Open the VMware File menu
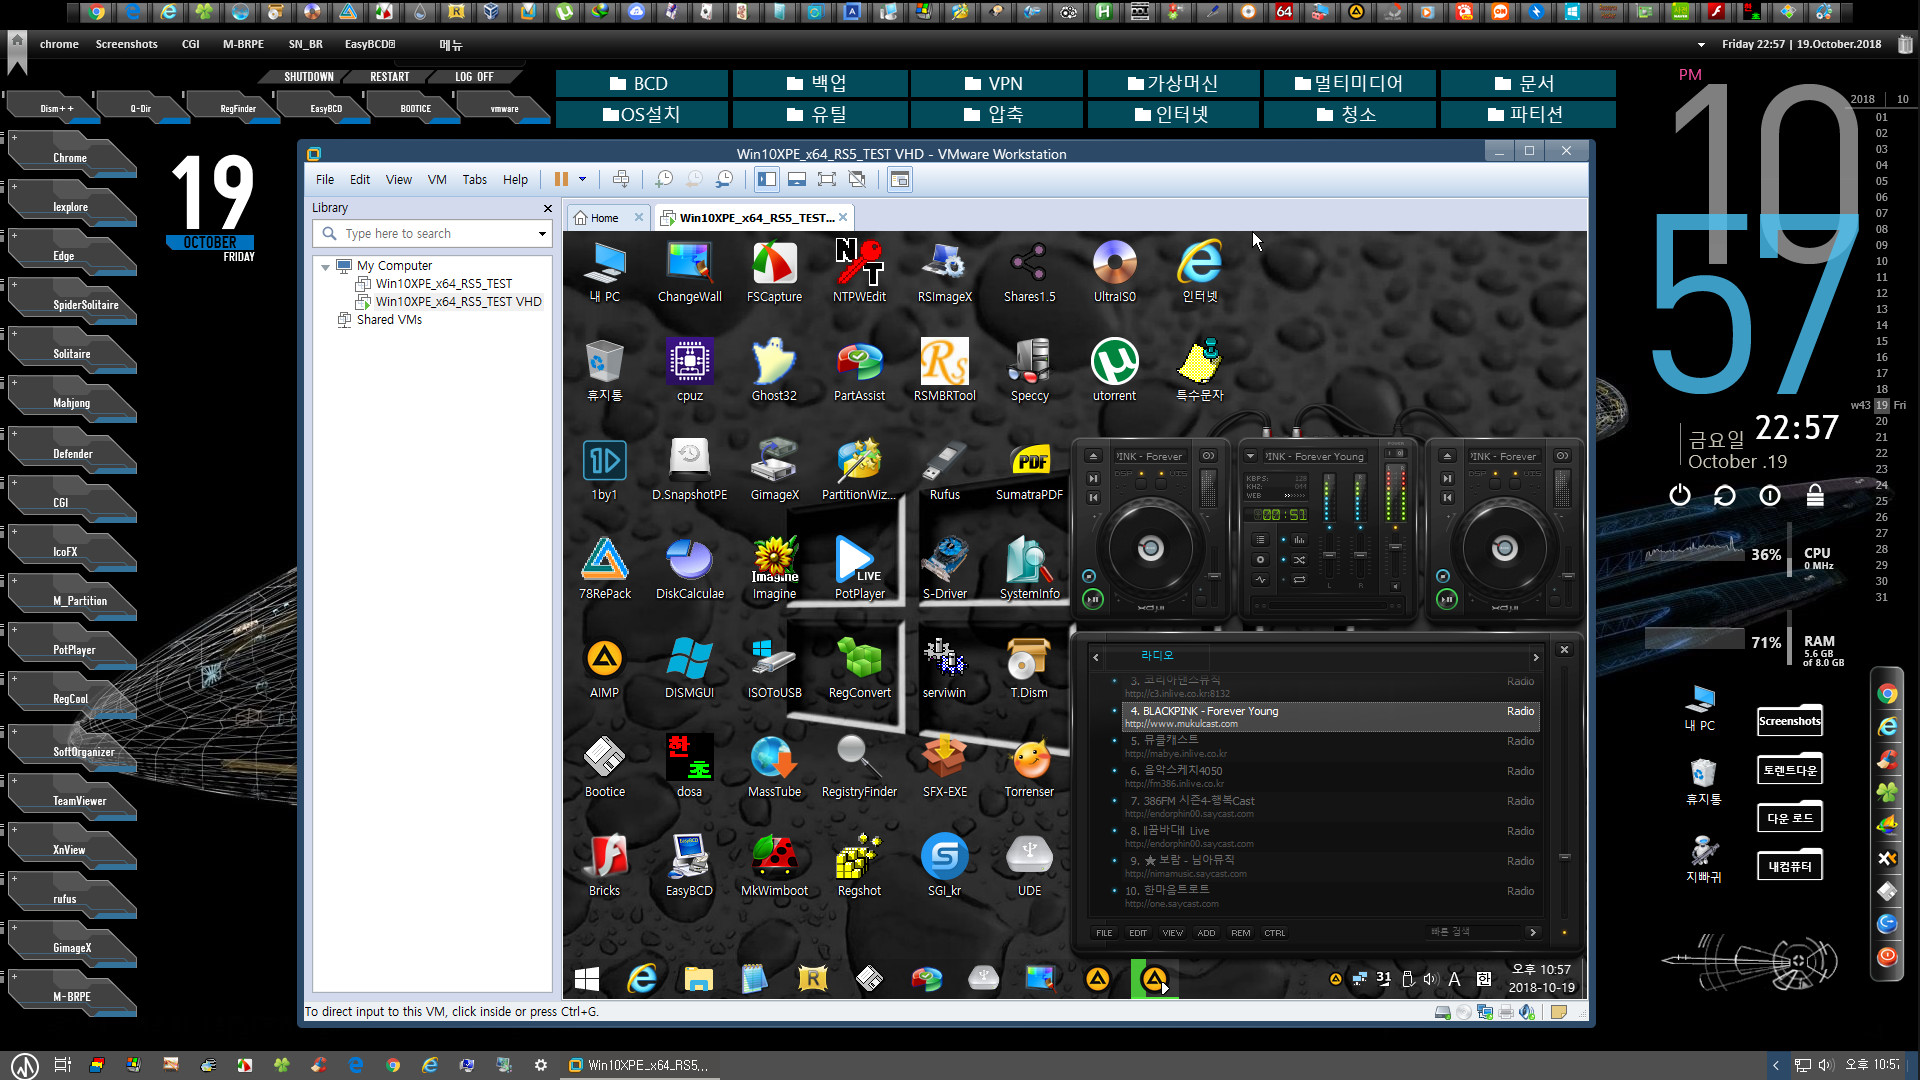Viewport: 1920px width, 1080px height. pyautogui.click(x=325, y=180)
